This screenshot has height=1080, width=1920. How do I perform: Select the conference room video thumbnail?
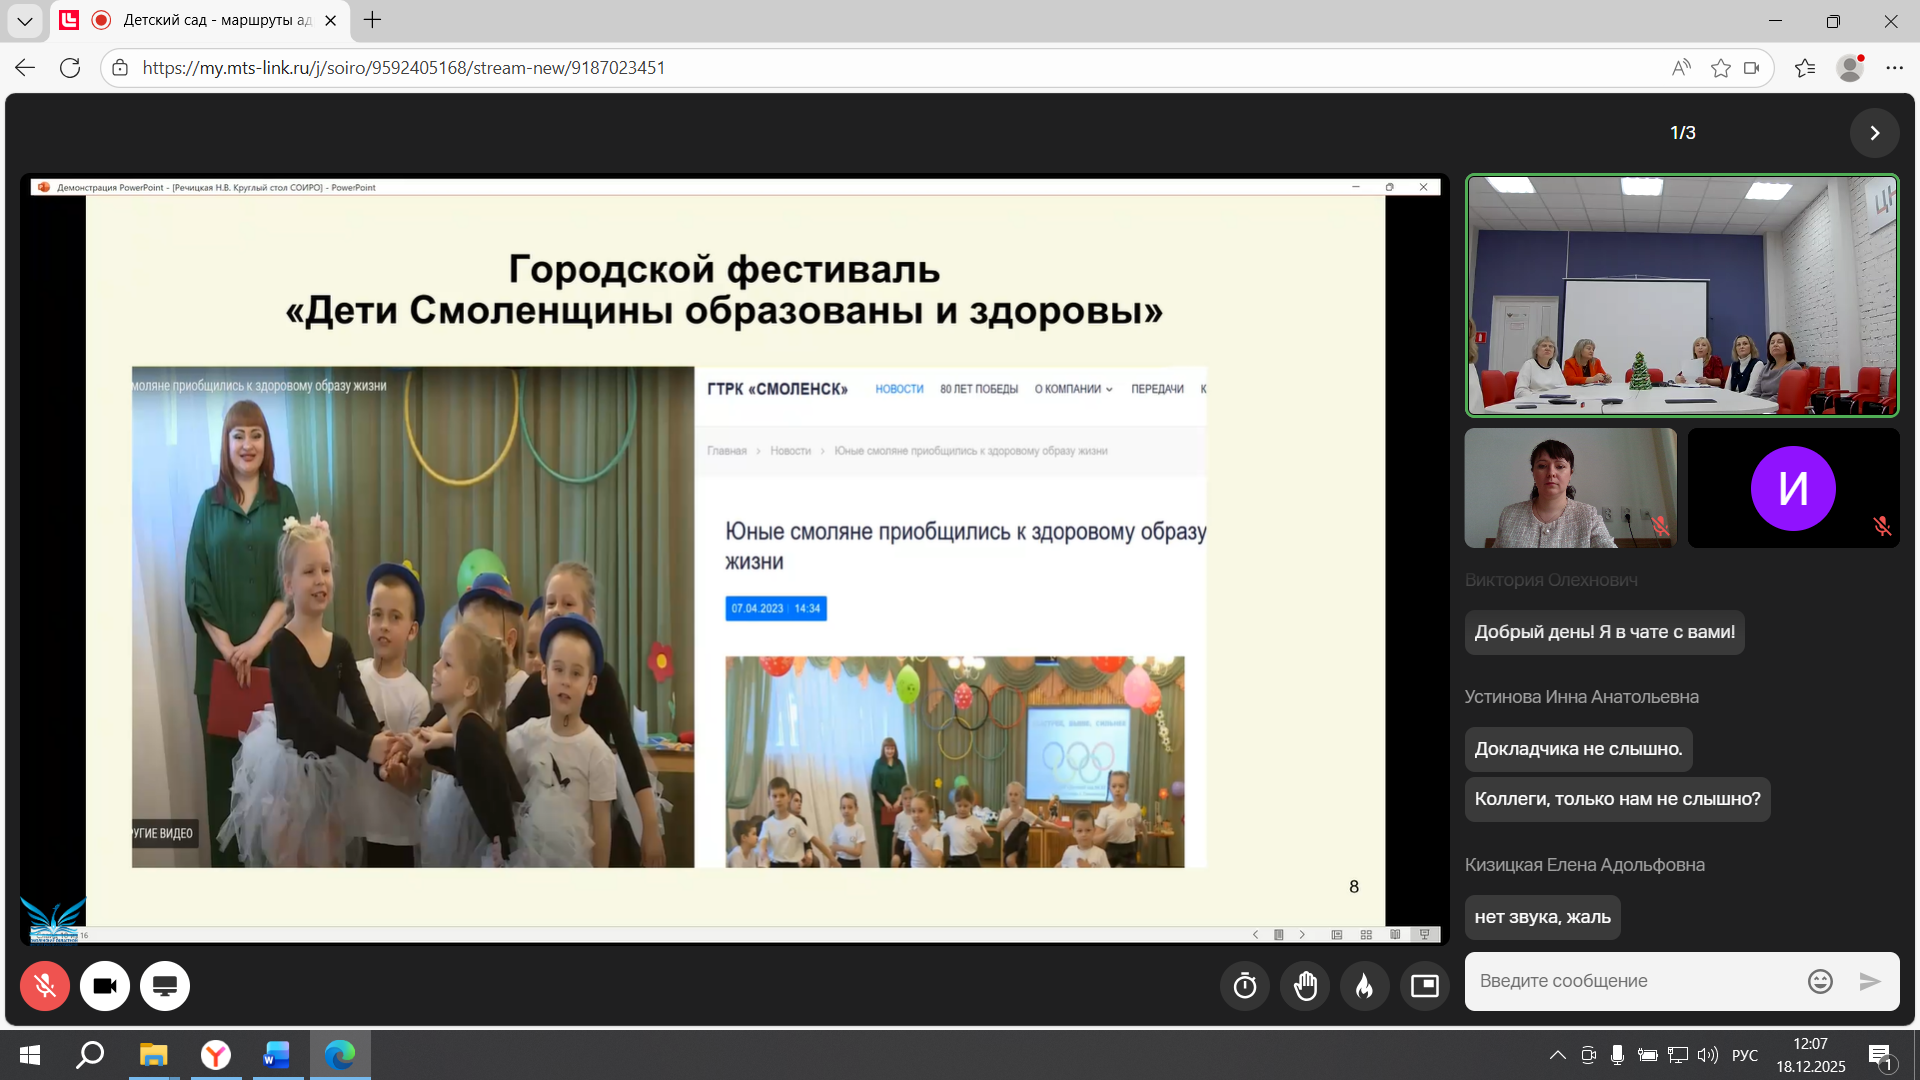(x=1682, y=295)
